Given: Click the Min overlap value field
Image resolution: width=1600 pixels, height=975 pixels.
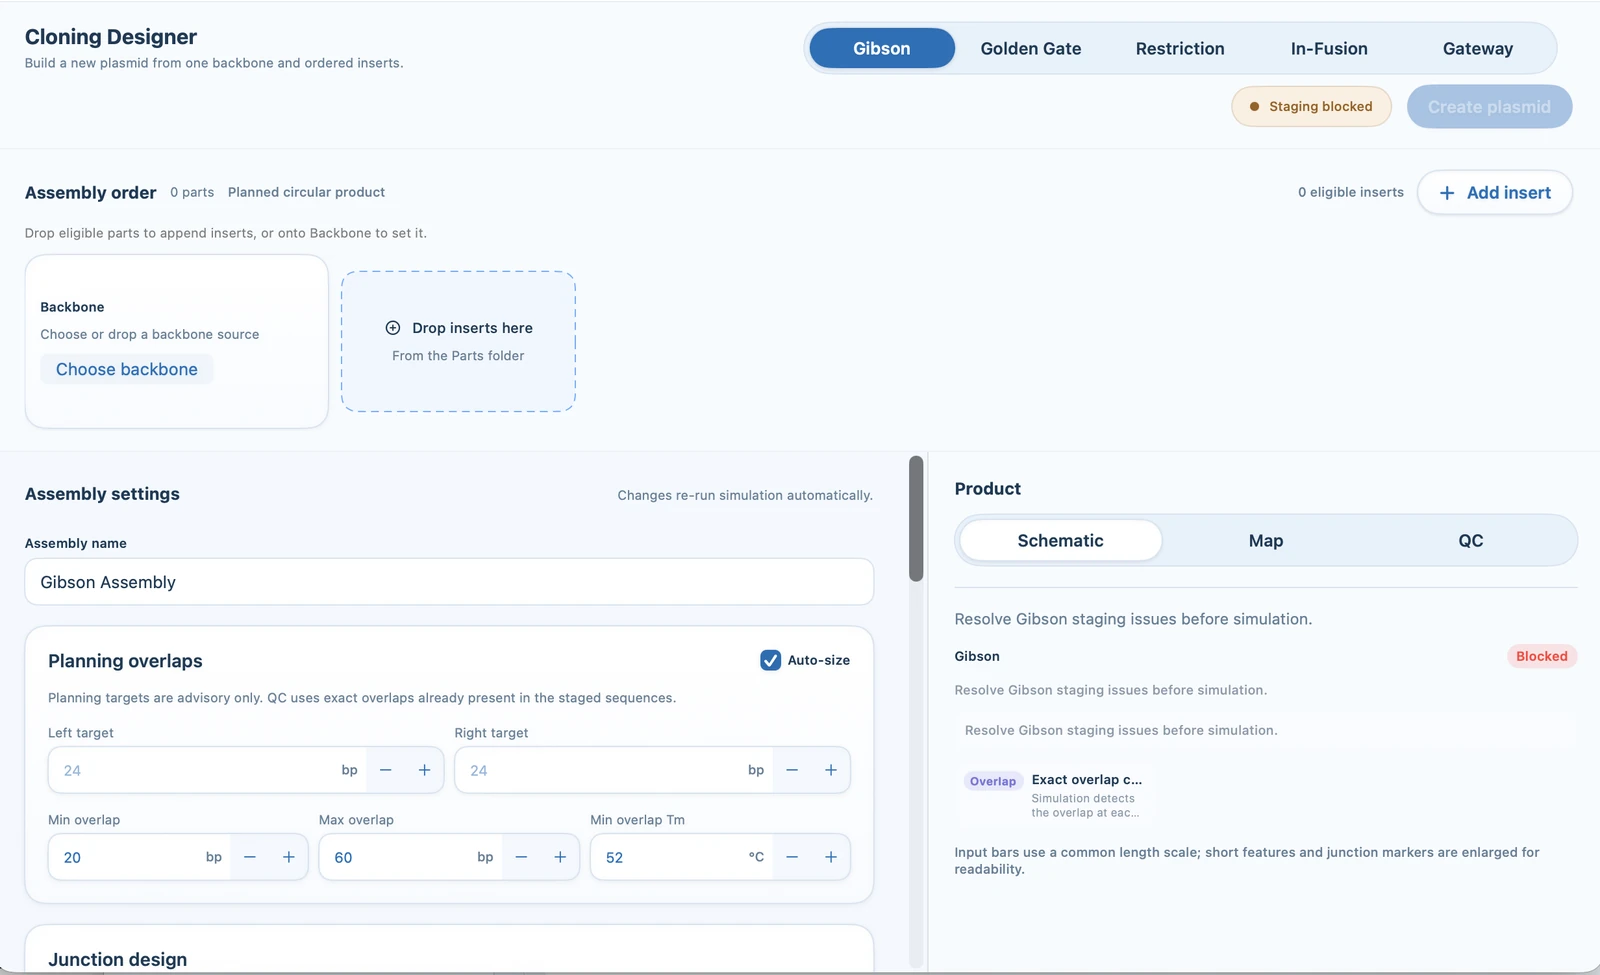Looking at the screenshot, I should click(140, 857).
